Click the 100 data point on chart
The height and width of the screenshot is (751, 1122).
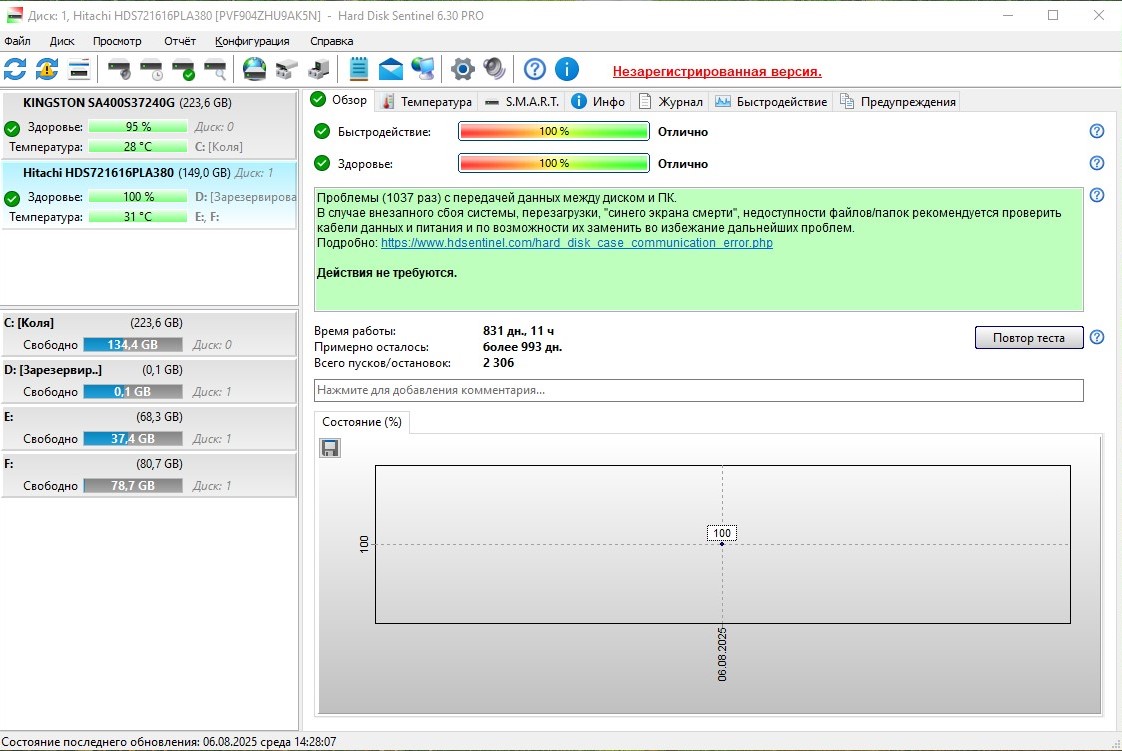click(722, 544)
